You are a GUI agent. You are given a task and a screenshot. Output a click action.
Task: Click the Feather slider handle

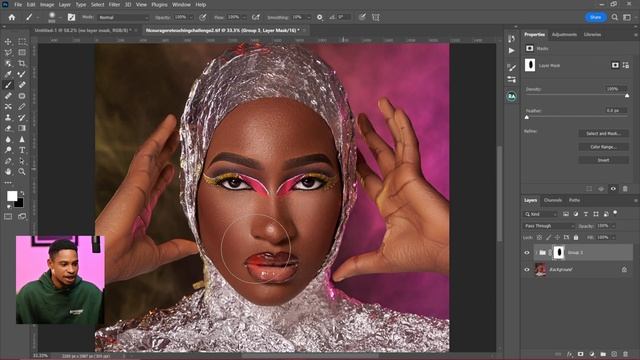coord(527,117)
